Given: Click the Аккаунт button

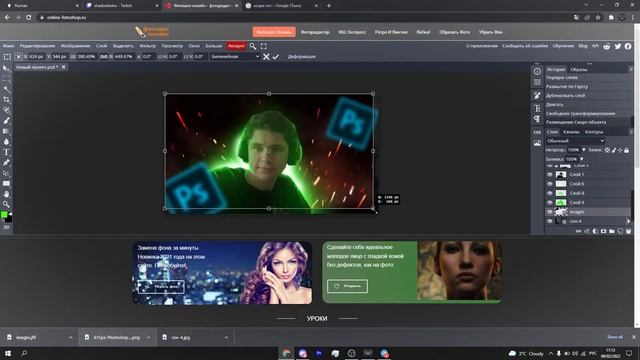Looking at the screenshot, I should pos(236,46).
